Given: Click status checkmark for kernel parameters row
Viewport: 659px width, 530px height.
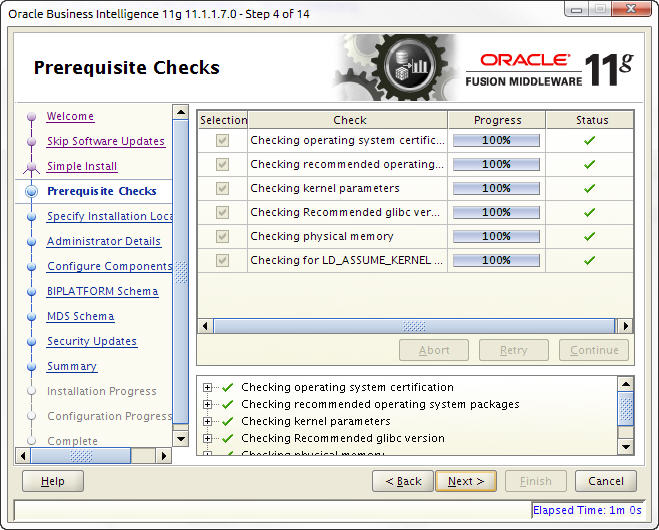Looking at the screenshot, I should pyautogui.click(x=590, y=188).
